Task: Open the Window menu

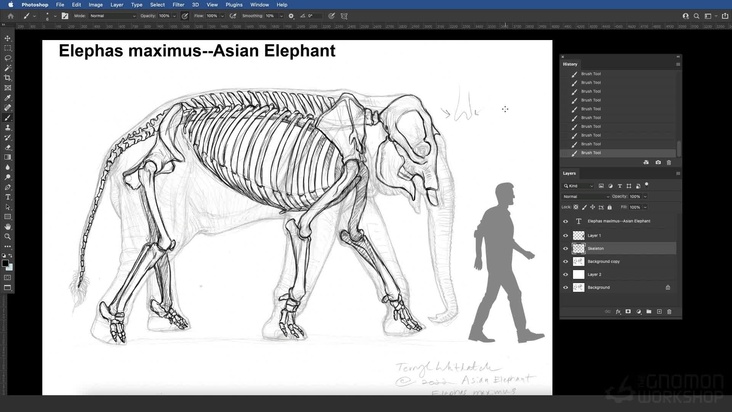Action: [260, 5]
